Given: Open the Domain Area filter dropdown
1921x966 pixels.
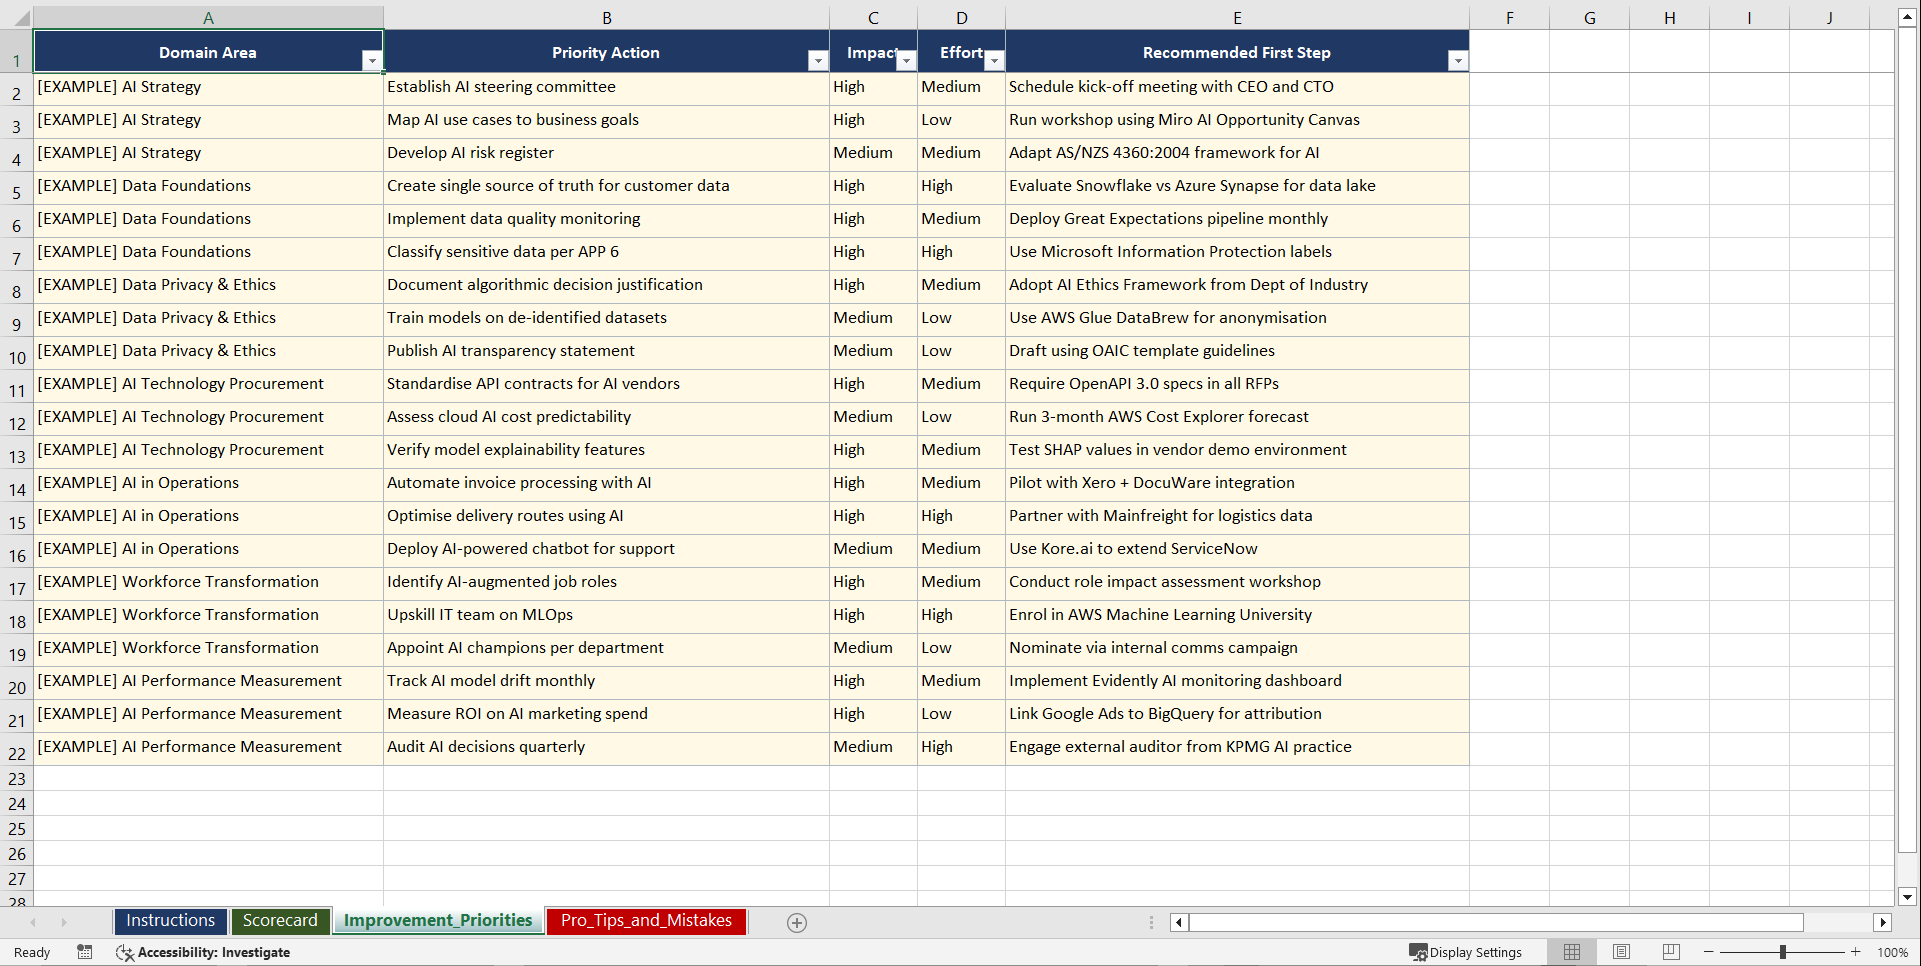Looking at the screenshot, I should (374, 60).
